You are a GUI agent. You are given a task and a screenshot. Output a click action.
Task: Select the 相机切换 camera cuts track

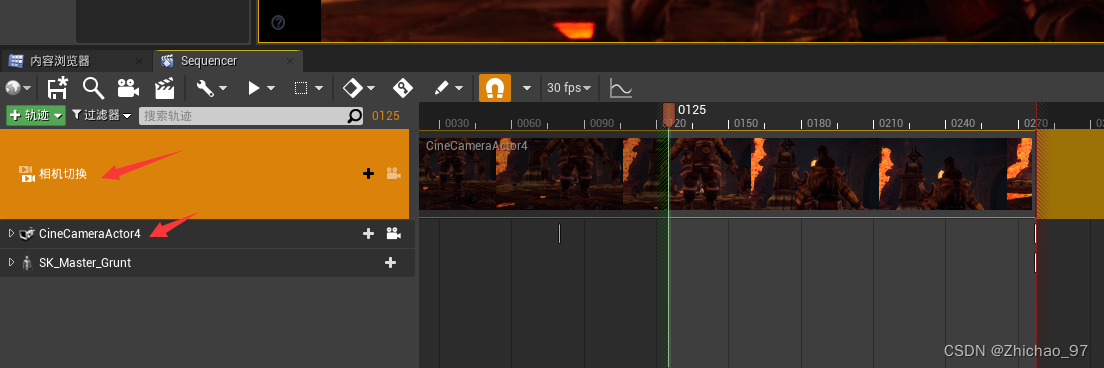(x=204, y=174)
